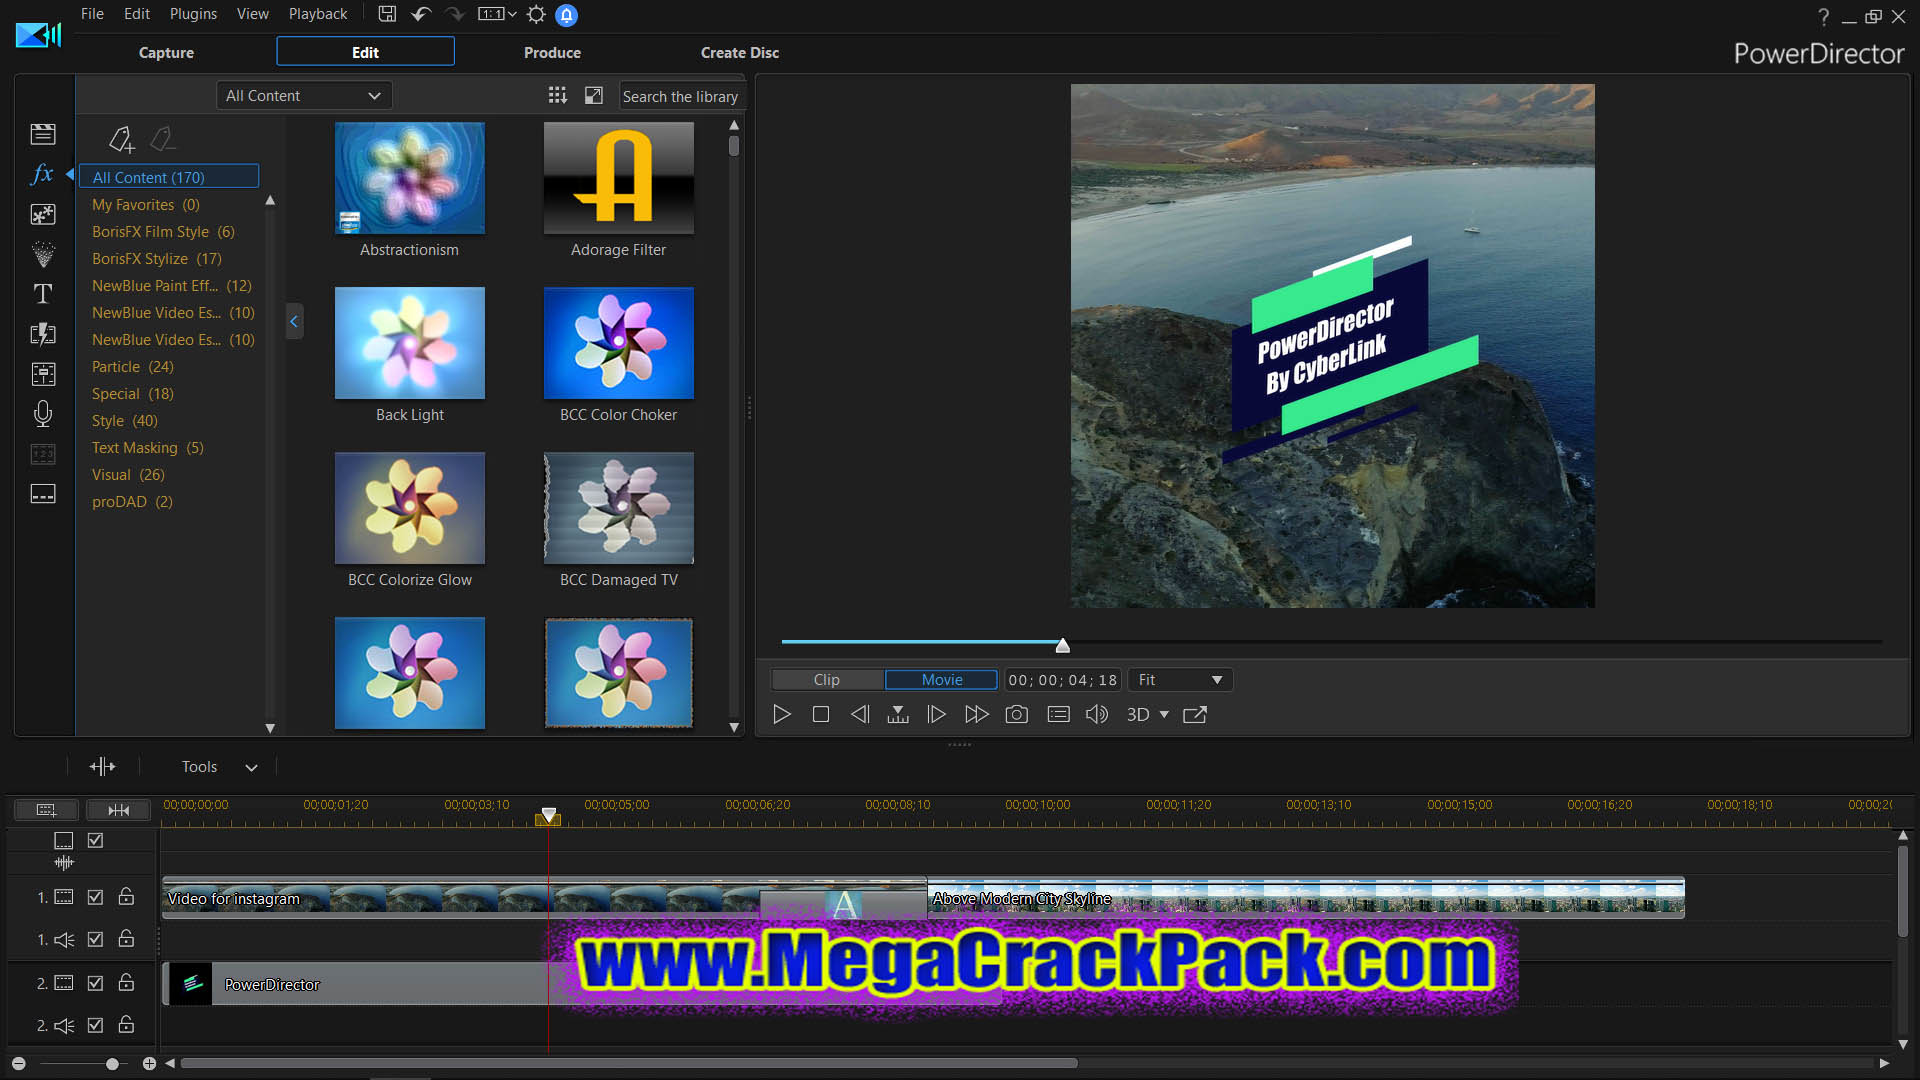1920x1080 pixels.
Task: Click the add new tag icon
Action: point(121,139)
